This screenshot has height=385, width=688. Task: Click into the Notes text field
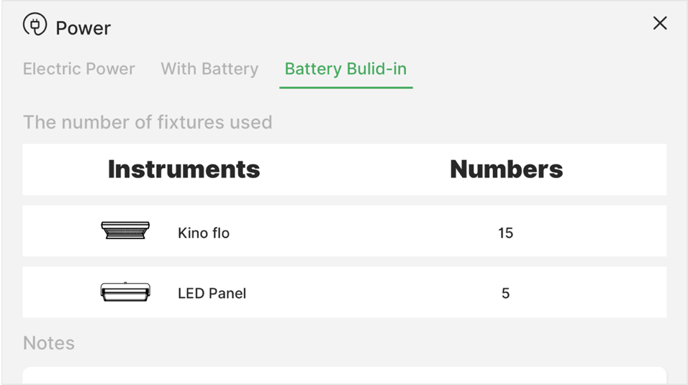[344, 376]
